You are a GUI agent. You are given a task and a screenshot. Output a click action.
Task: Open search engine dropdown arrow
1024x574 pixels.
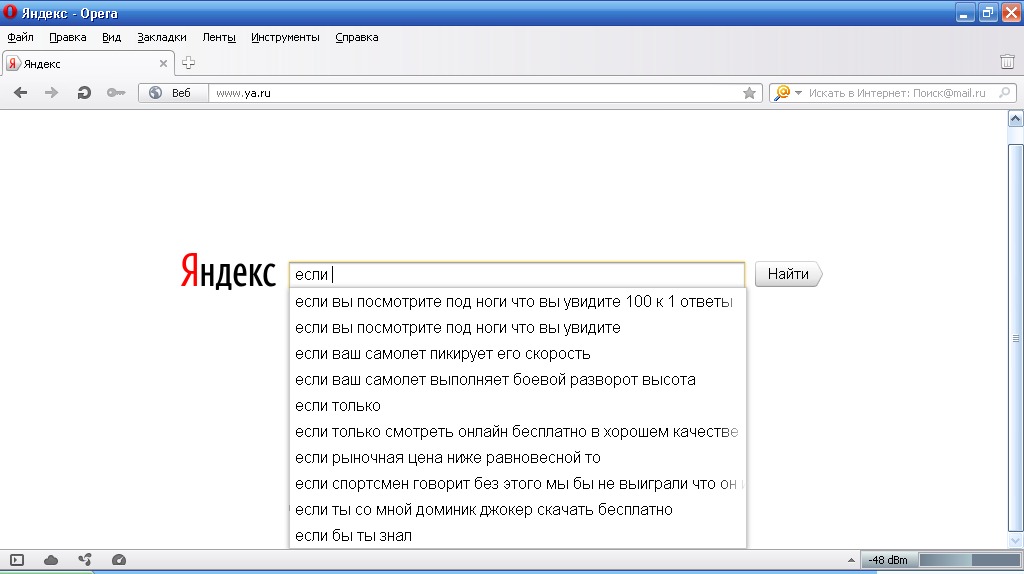[798, 93]
